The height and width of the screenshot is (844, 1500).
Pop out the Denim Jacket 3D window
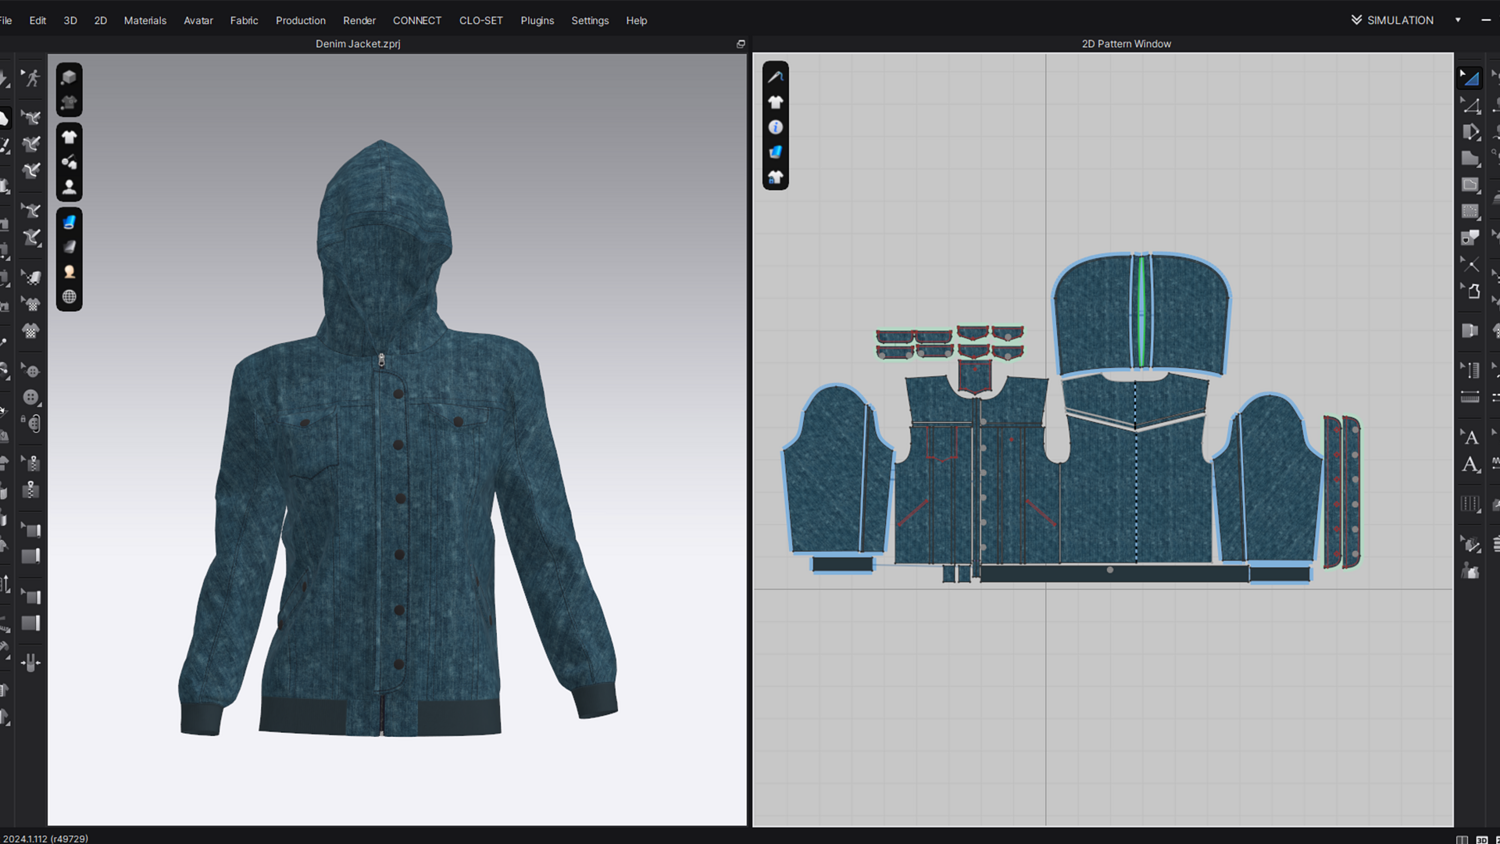tap(741, 44)
